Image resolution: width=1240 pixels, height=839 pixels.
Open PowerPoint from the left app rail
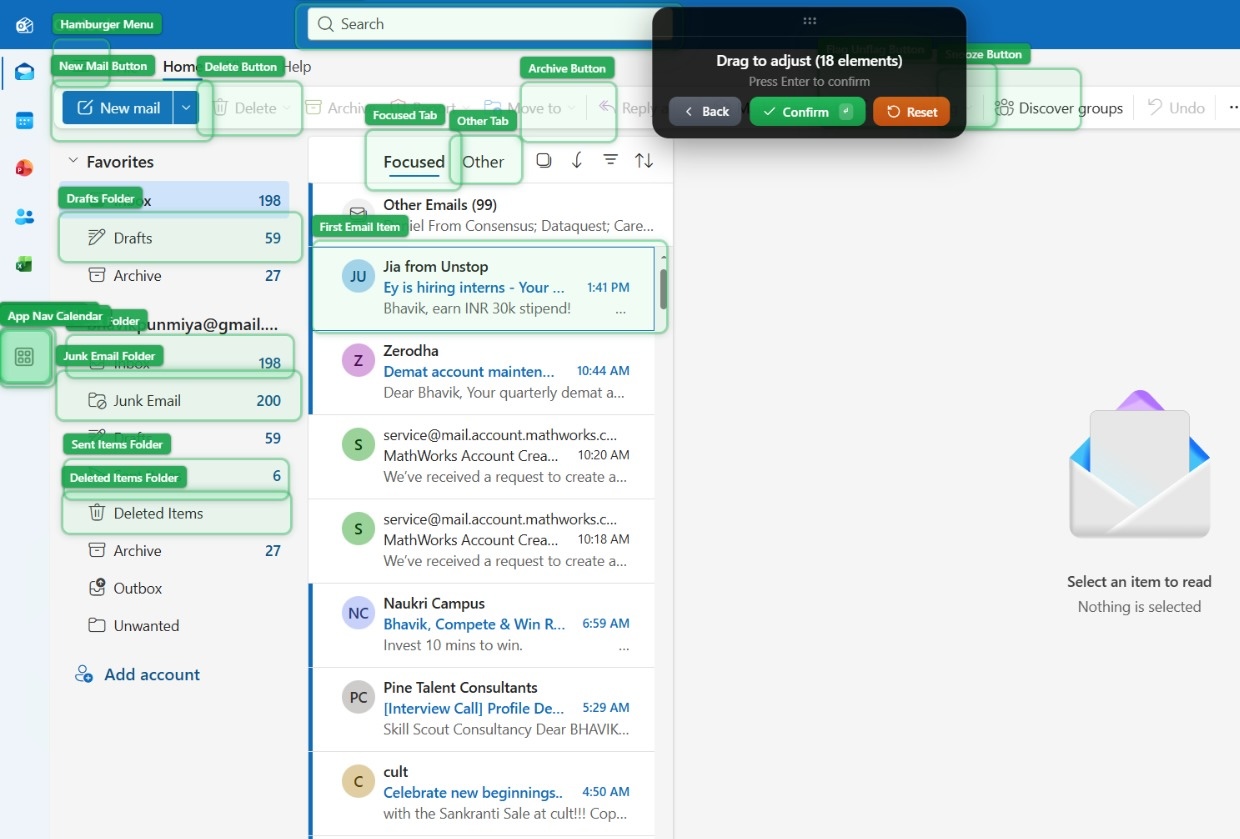point(24,168)
